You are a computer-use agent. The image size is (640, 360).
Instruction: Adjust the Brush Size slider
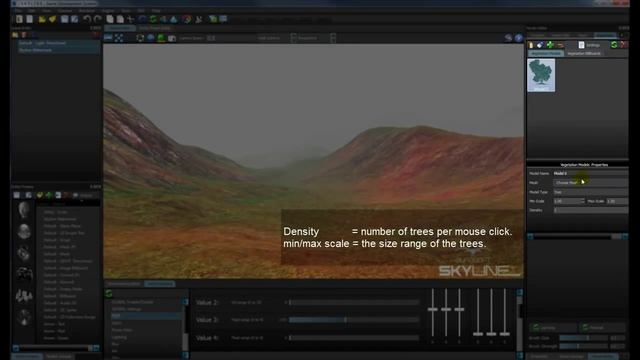584,338
